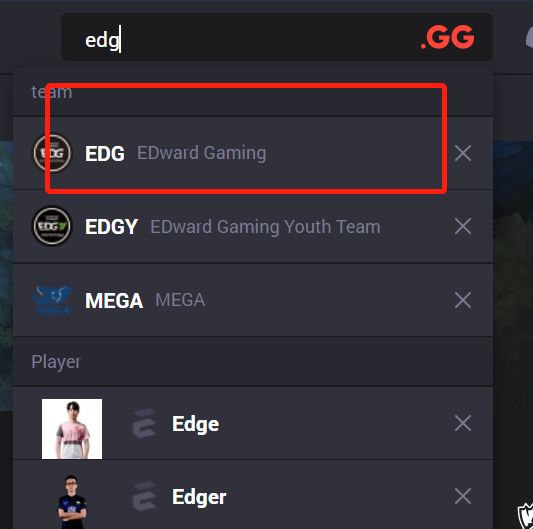The height and width of the screenshot is (529, 533).
Task: Click the Player section header
Action: click(56, 361)
